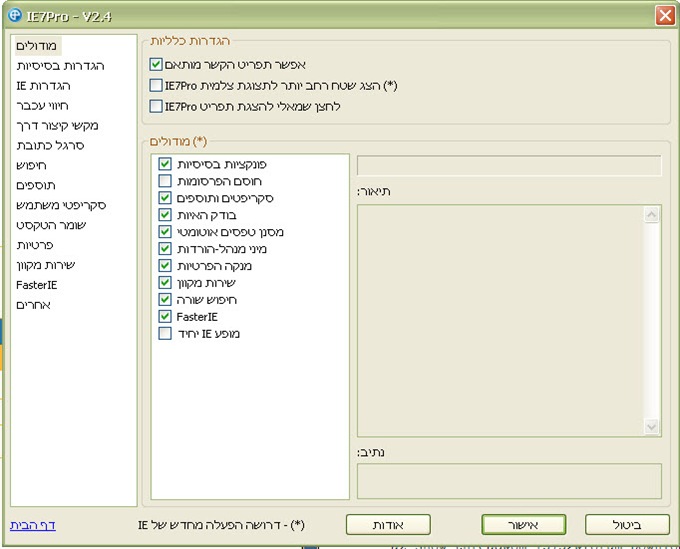This screenshot has height=549, width=680.
Task: Click the 'ביטול' cancel button
Action: [x=626, y=524]
